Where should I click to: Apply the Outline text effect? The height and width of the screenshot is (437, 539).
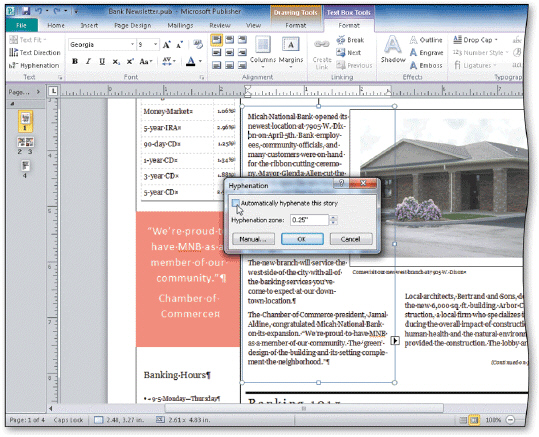tap(426, 40)
